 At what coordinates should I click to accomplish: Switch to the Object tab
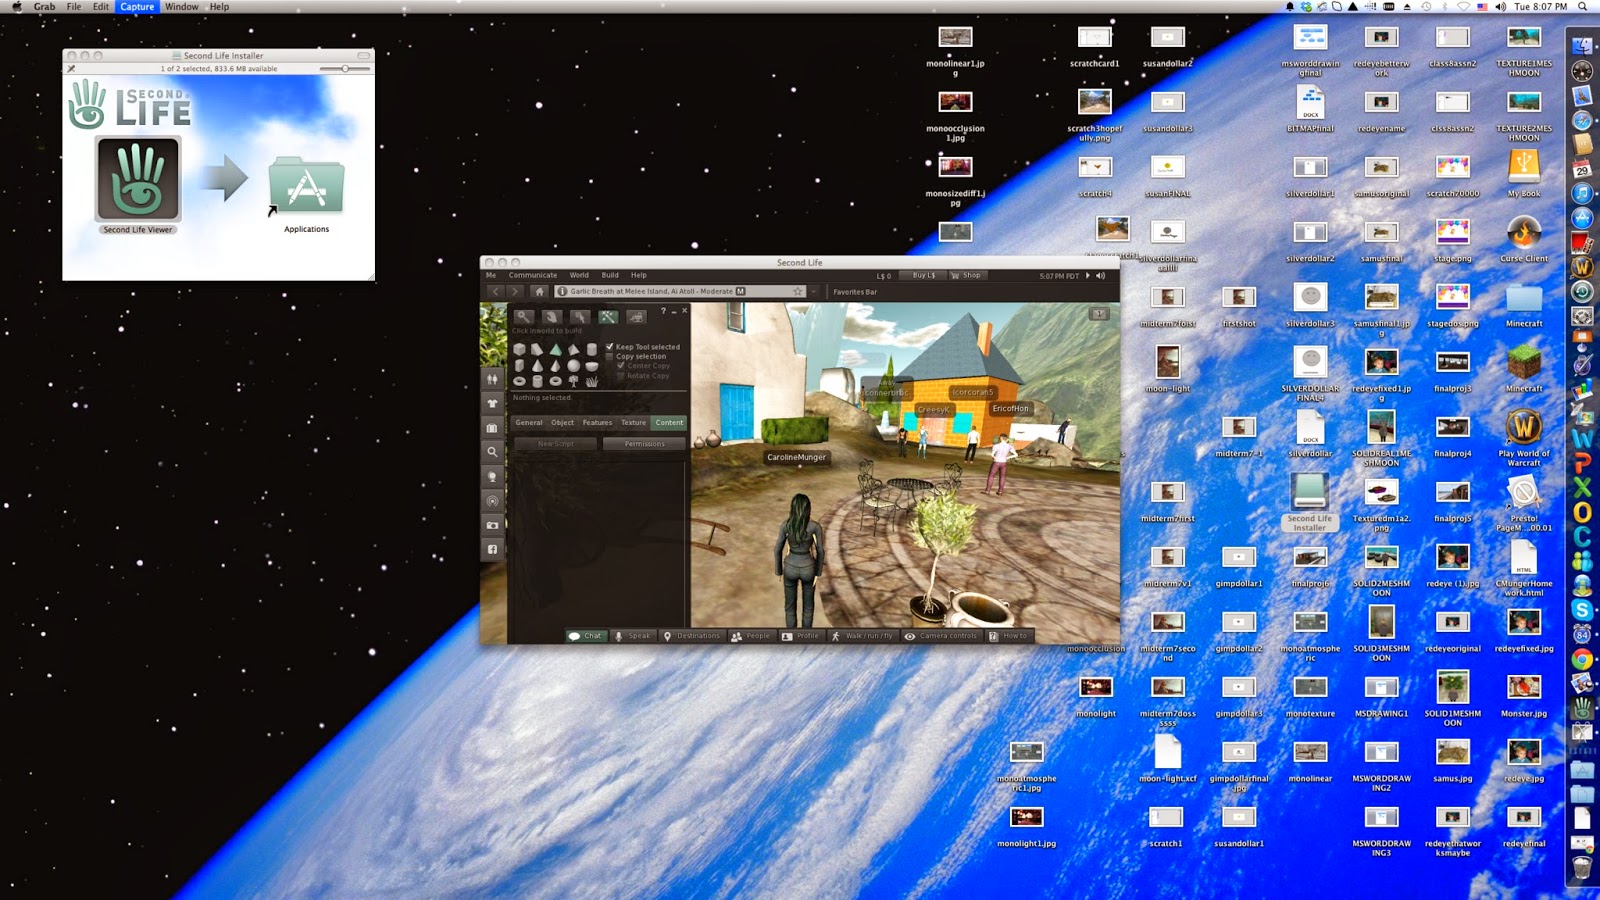[563, 423]
